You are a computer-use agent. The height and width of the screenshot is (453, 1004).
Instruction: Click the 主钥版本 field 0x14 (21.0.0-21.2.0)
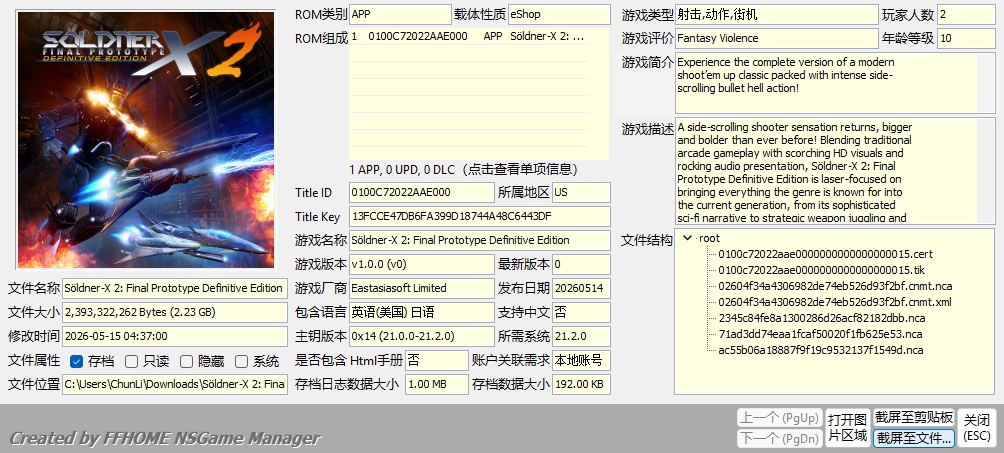pyautogui.click(x=421, y=336)
